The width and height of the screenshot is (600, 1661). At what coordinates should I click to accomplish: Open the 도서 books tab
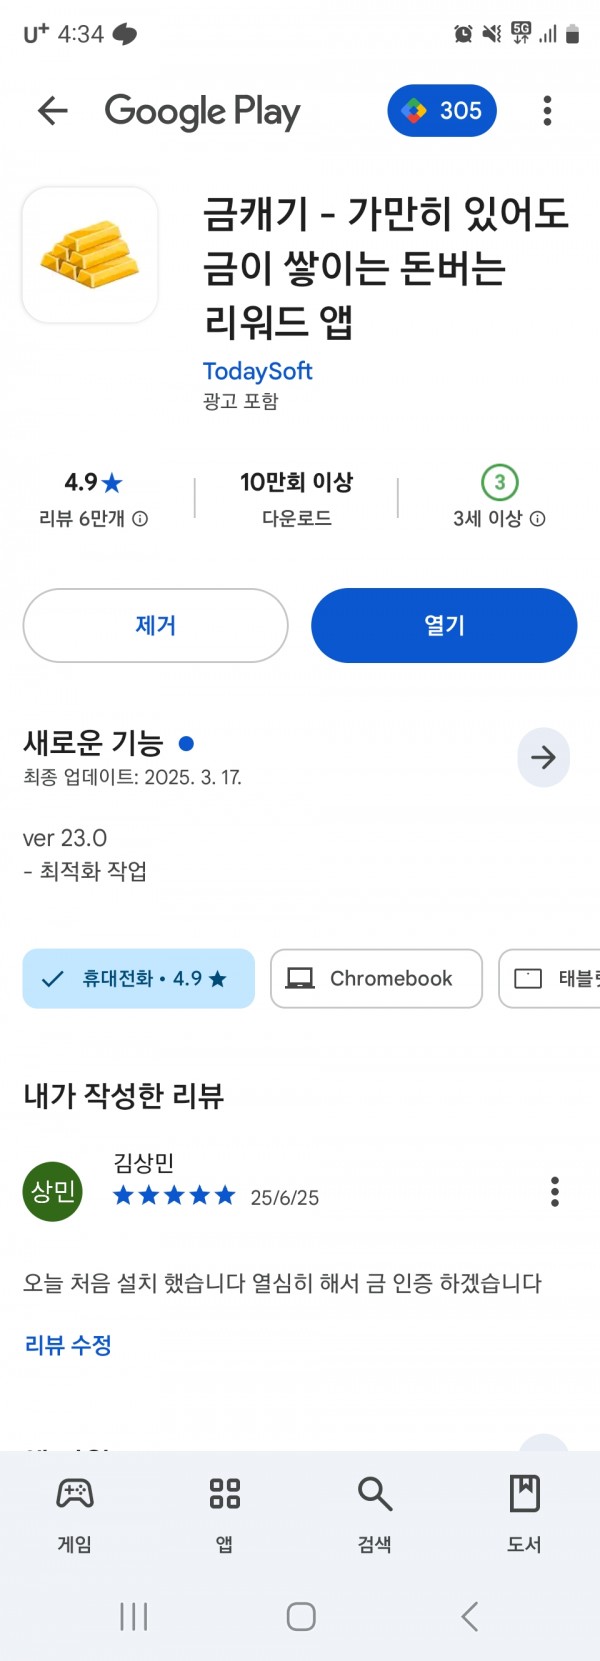point(525,1514)
